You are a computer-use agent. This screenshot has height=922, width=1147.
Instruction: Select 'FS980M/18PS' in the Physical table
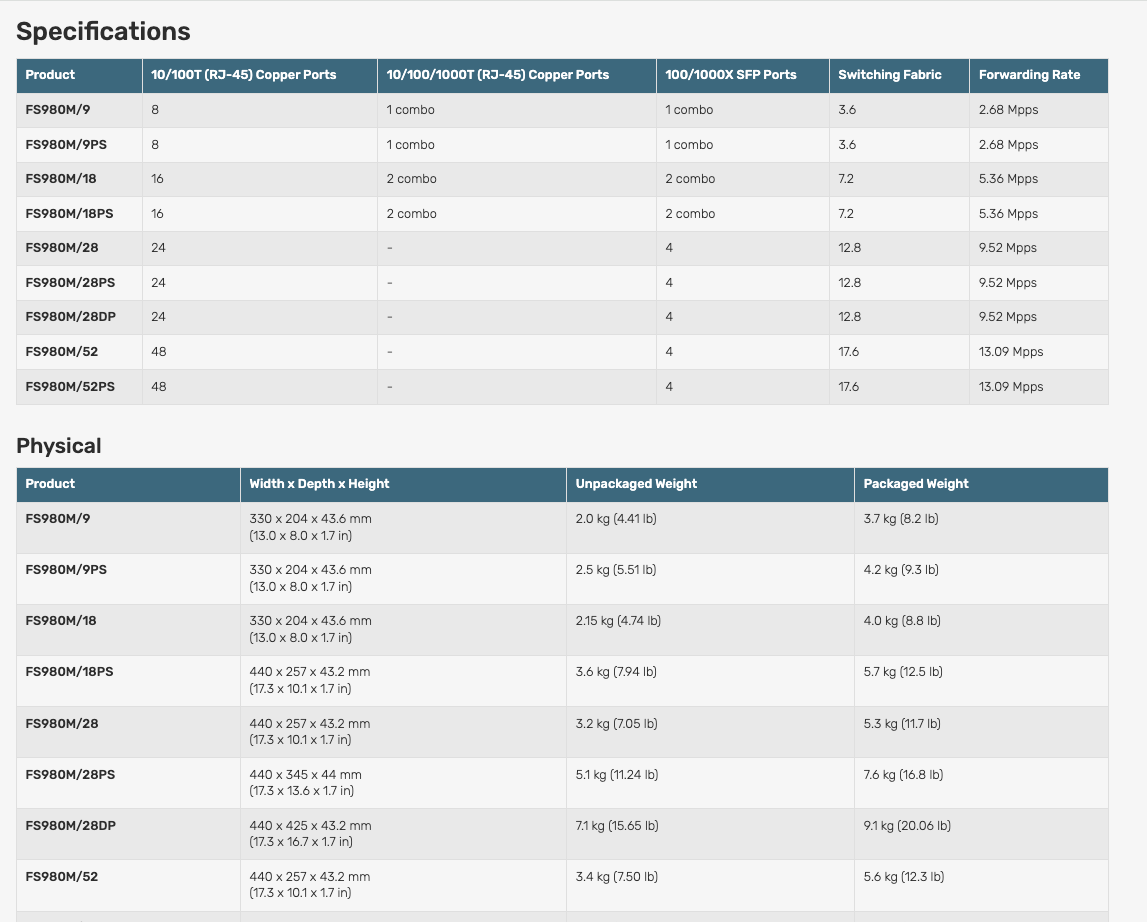(69, 672)
